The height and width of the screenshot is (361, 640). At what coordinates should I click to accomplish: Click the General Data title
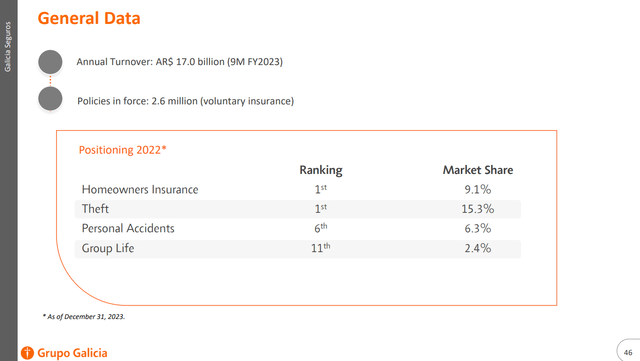pyautogui.click(x=89, y=18)
